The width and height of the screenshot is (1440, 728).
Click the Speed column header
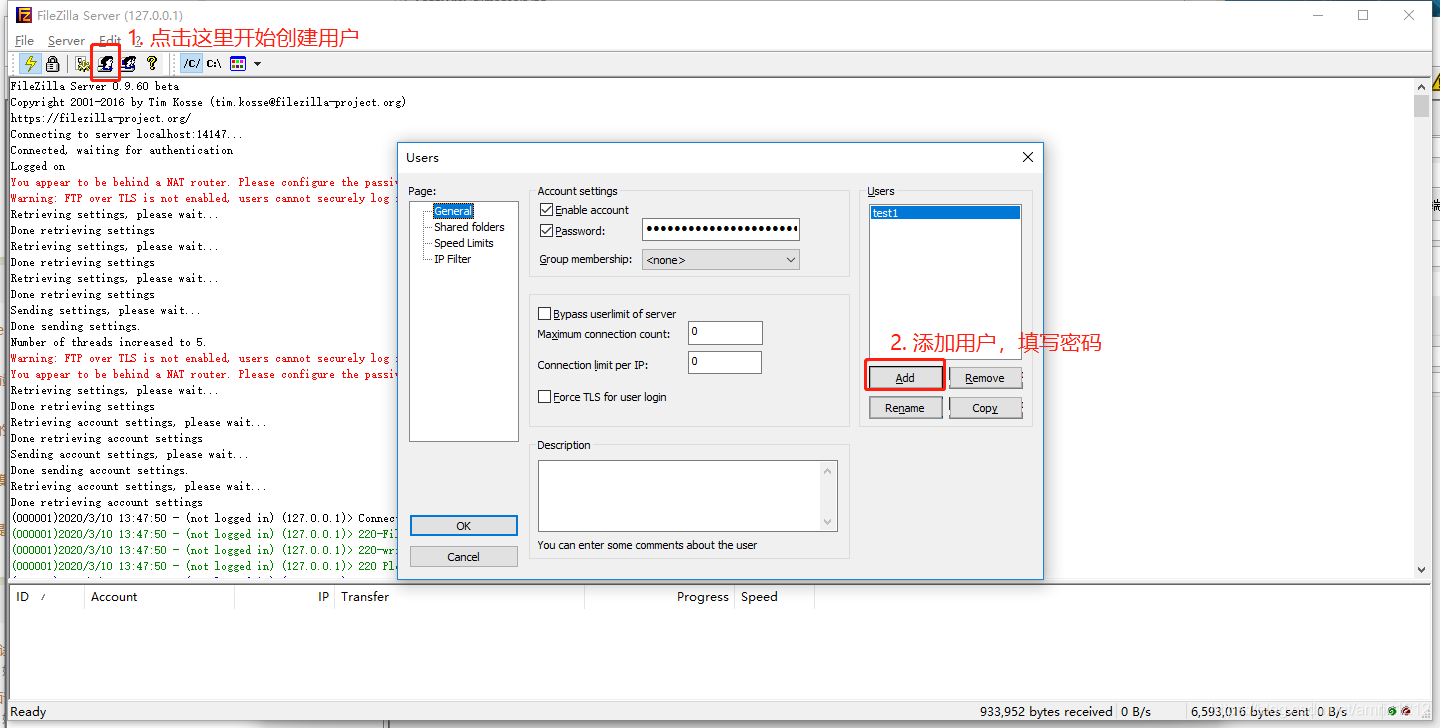[x=774, y=597]
